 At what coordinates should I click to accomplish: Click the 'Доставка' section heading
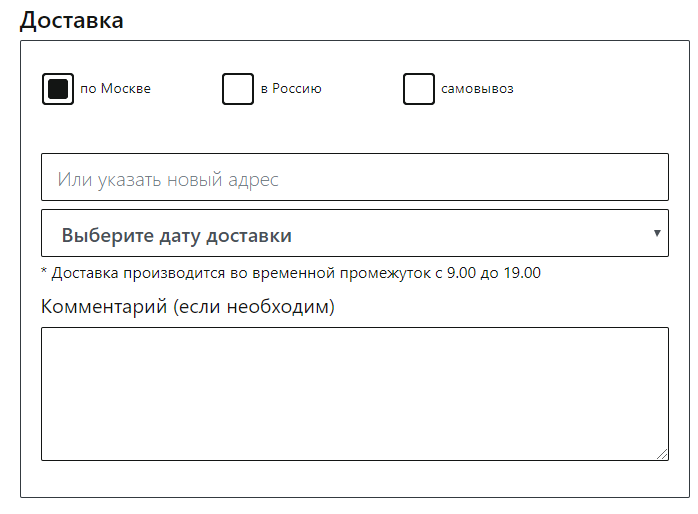pyautogui.click(x=72, y=20)
